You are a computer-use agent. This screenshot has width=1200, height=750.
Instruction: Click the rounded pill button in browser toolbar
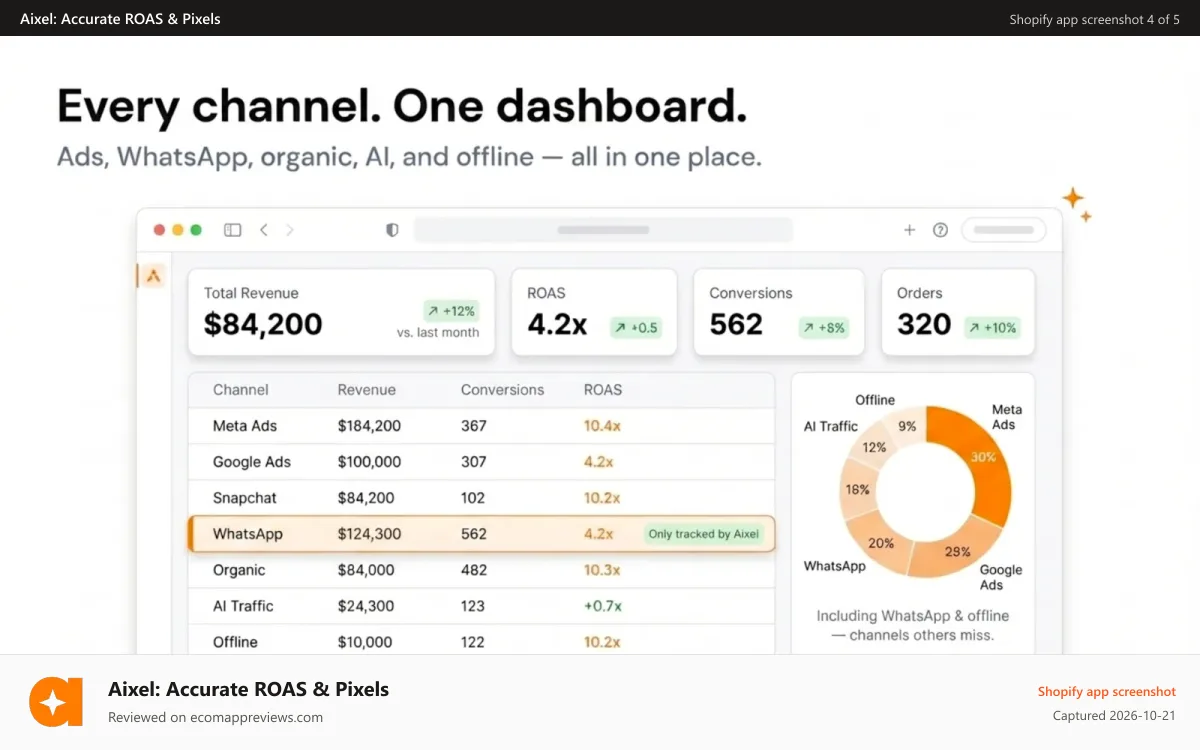[1003, 230]
